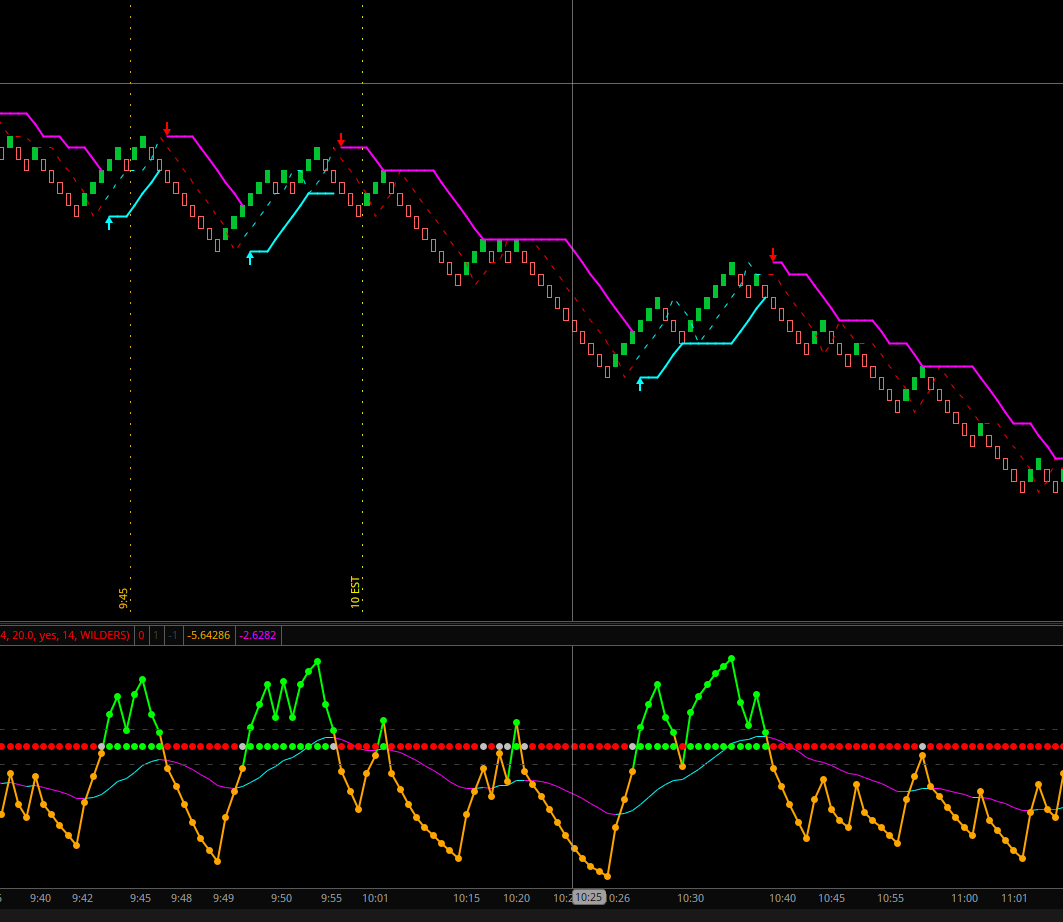This screenshot has height=922, width=1063.
Task: Click the cyan buy arrow near 9:49
Action: (250, 258)
